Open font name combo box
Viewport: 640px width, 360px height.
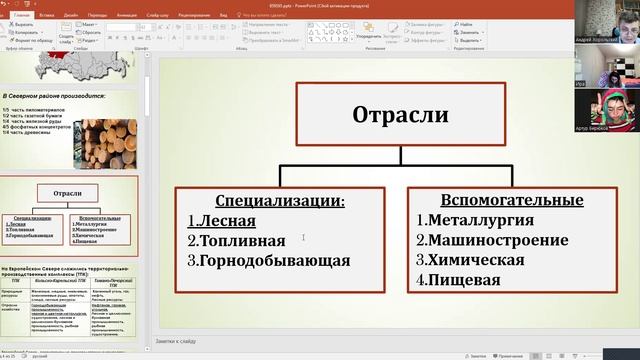pos(121,27)
